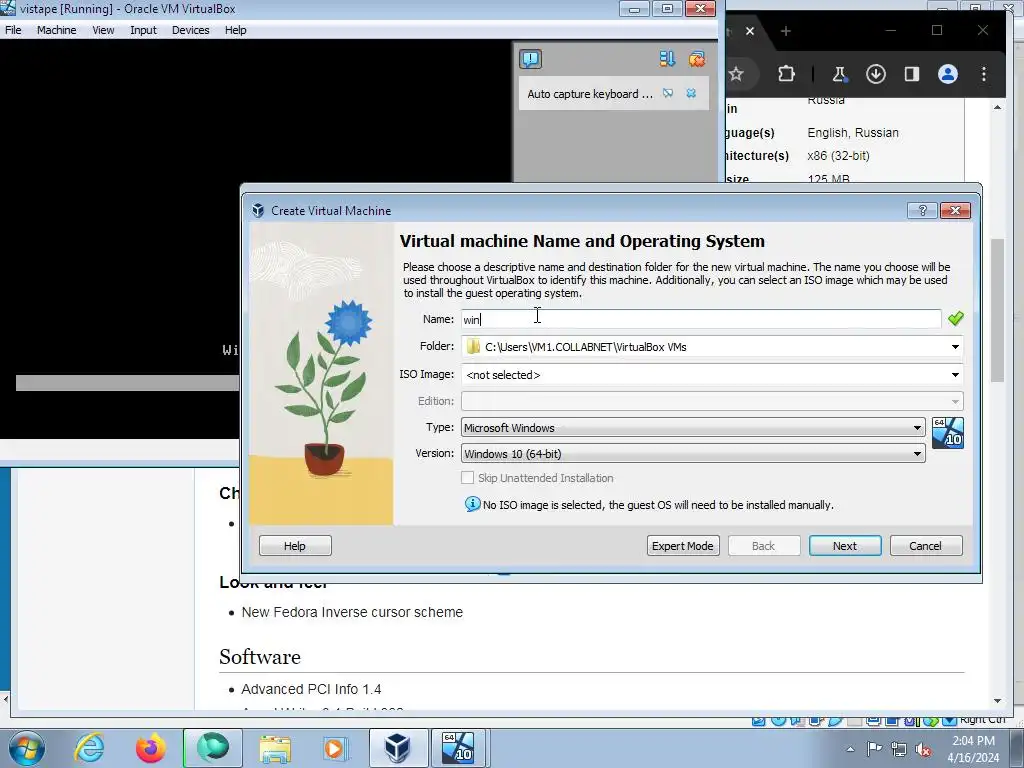Open the media player taskbar icon
1024x768 pixels.
(334, 748)
